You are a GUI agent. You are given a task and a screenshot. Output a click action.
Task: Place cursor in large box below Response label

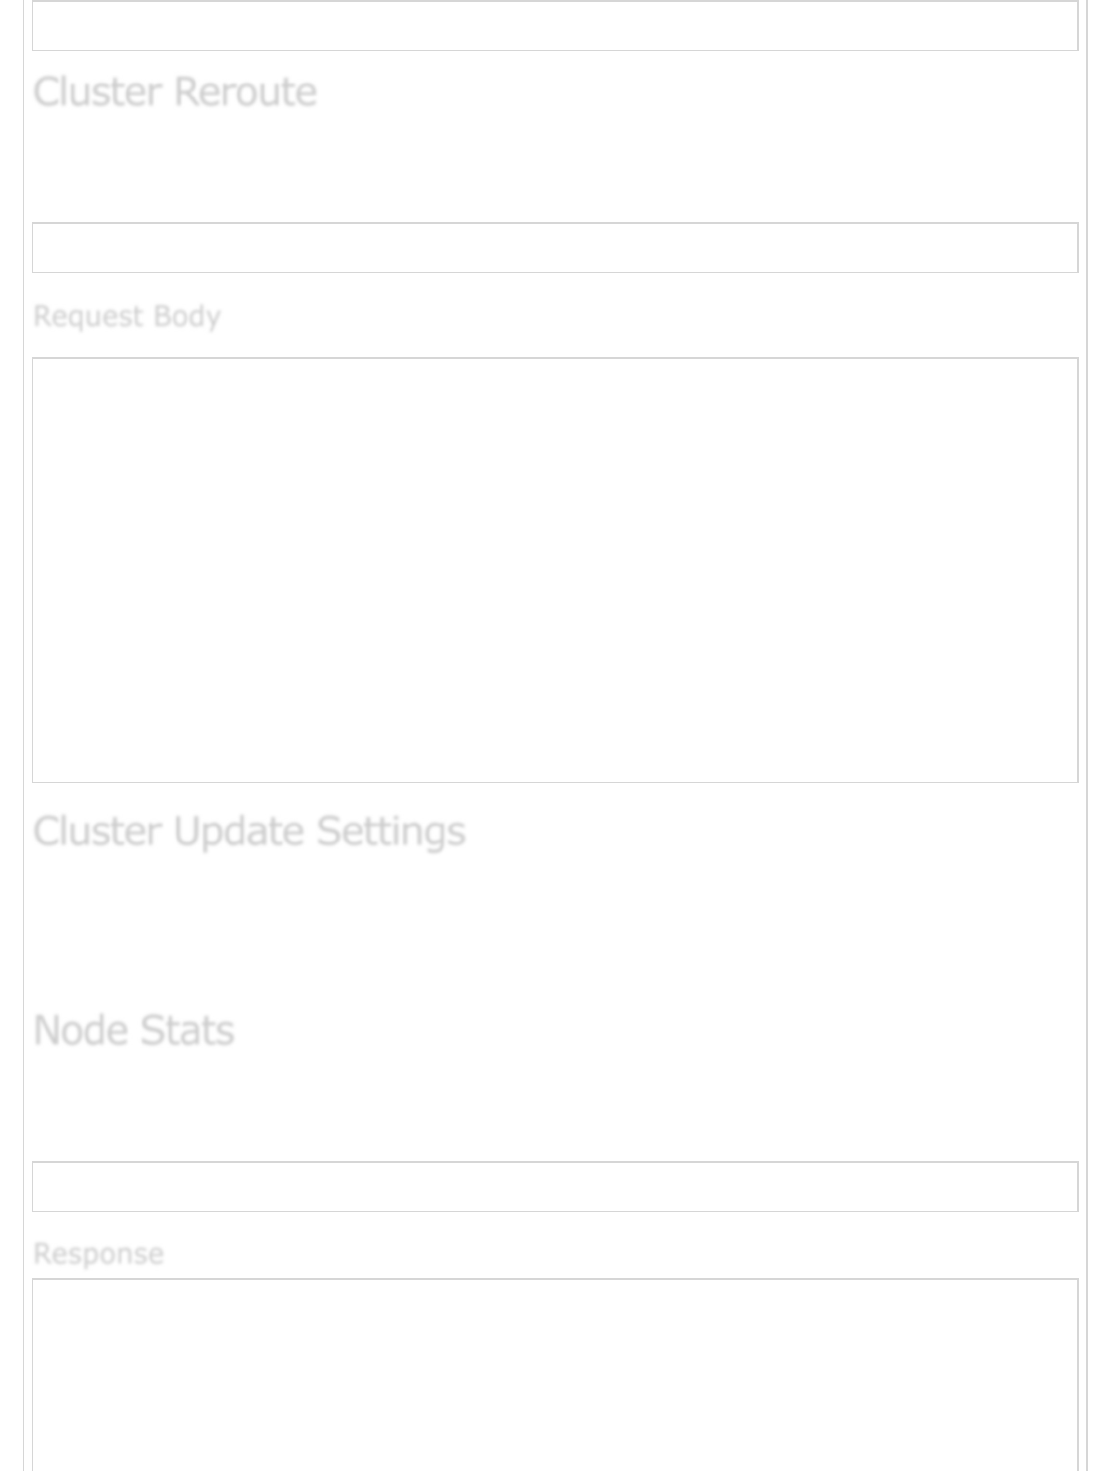[555, 1375]
